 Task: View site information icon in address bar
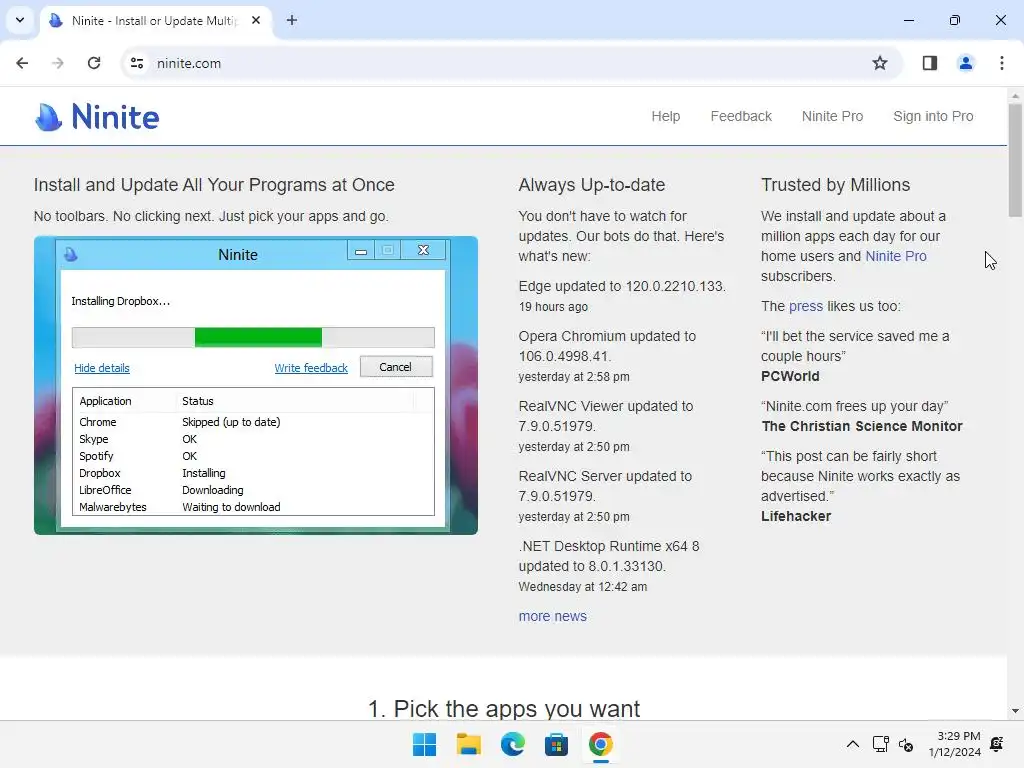coord(136,63)
